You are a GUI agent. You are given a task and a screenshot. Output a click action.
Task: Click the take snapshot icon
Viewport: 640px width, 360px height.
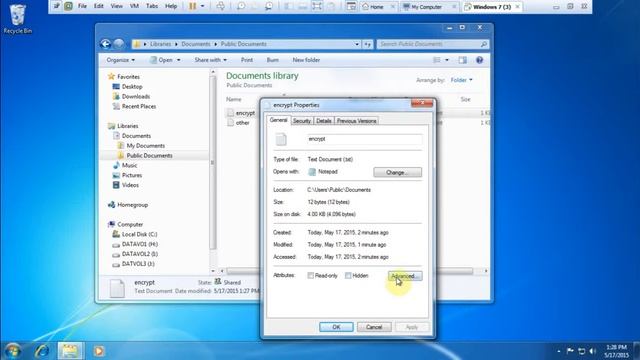[241, 7]
